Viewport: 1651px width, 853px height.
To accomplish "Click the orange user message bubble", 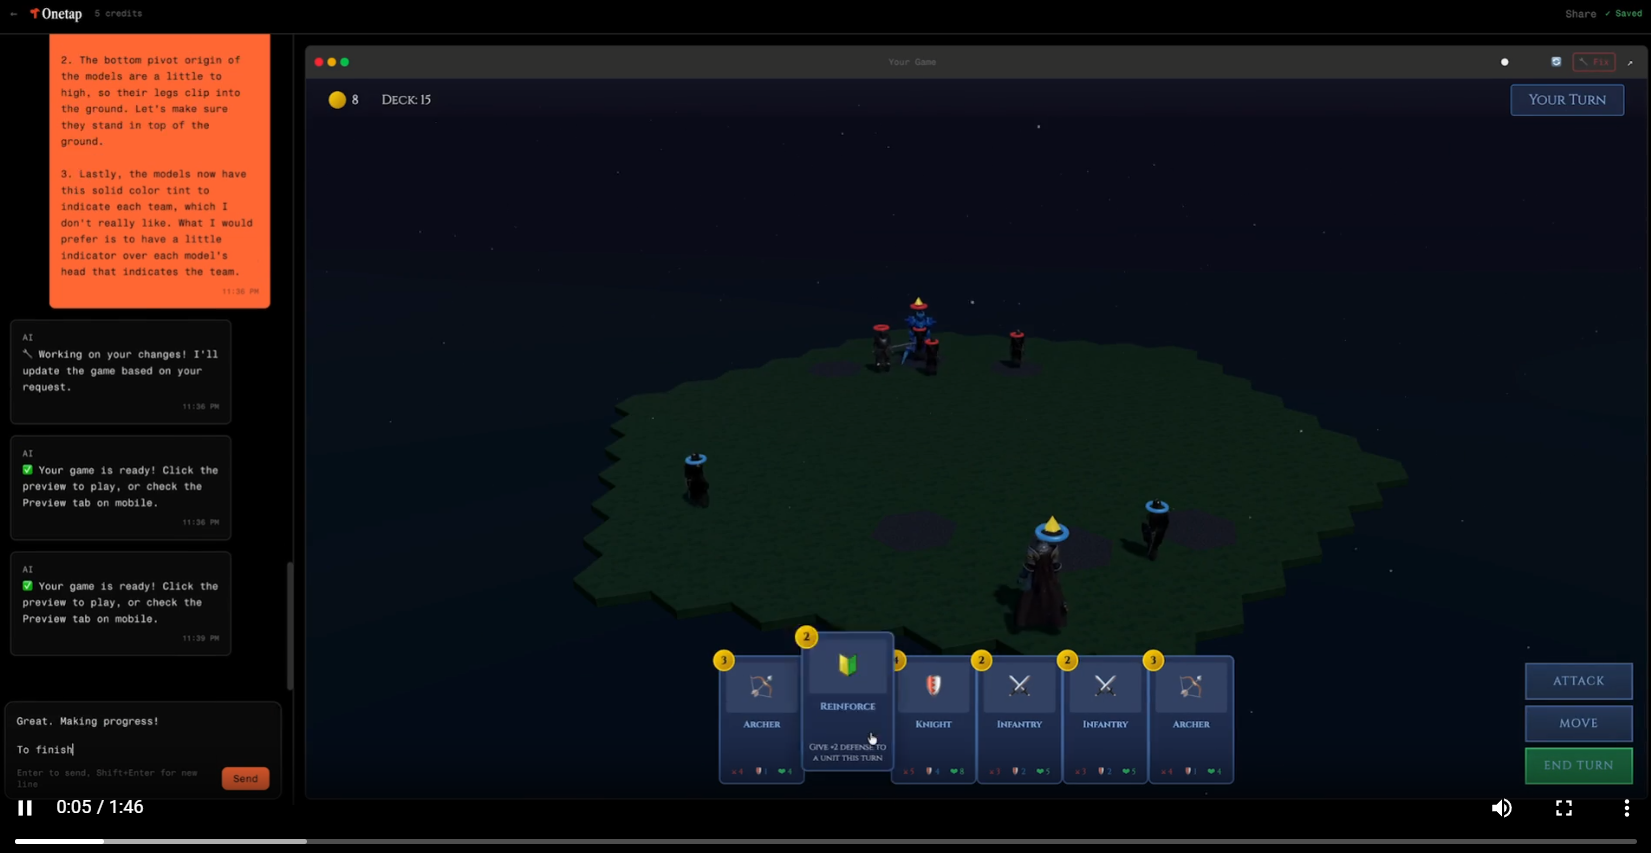I will pos(159,170).
